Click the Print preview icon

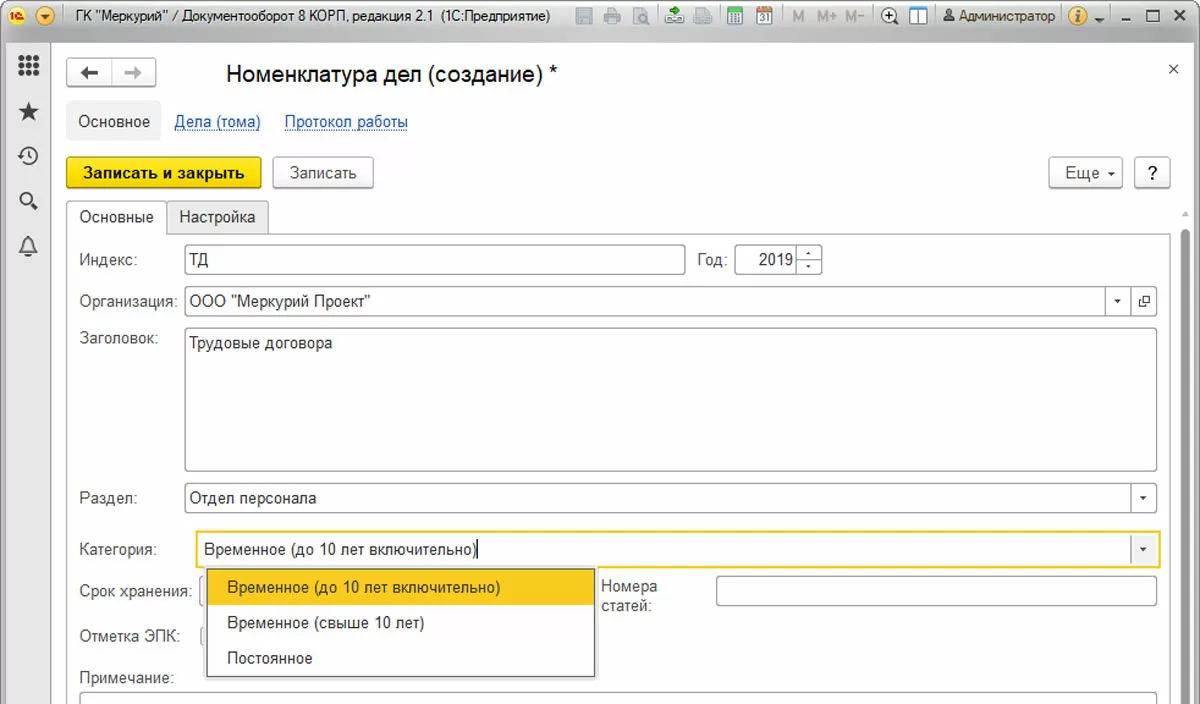coord(640,16)
